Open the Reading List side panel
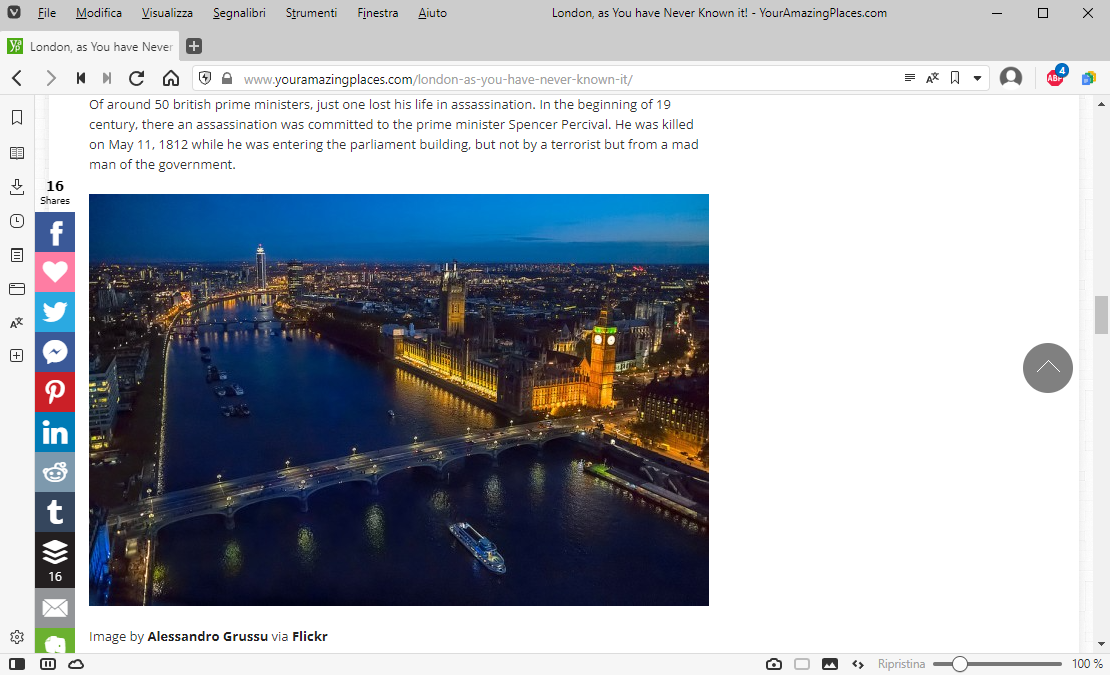Screen dimensions: 1110x675 point(17,153)
